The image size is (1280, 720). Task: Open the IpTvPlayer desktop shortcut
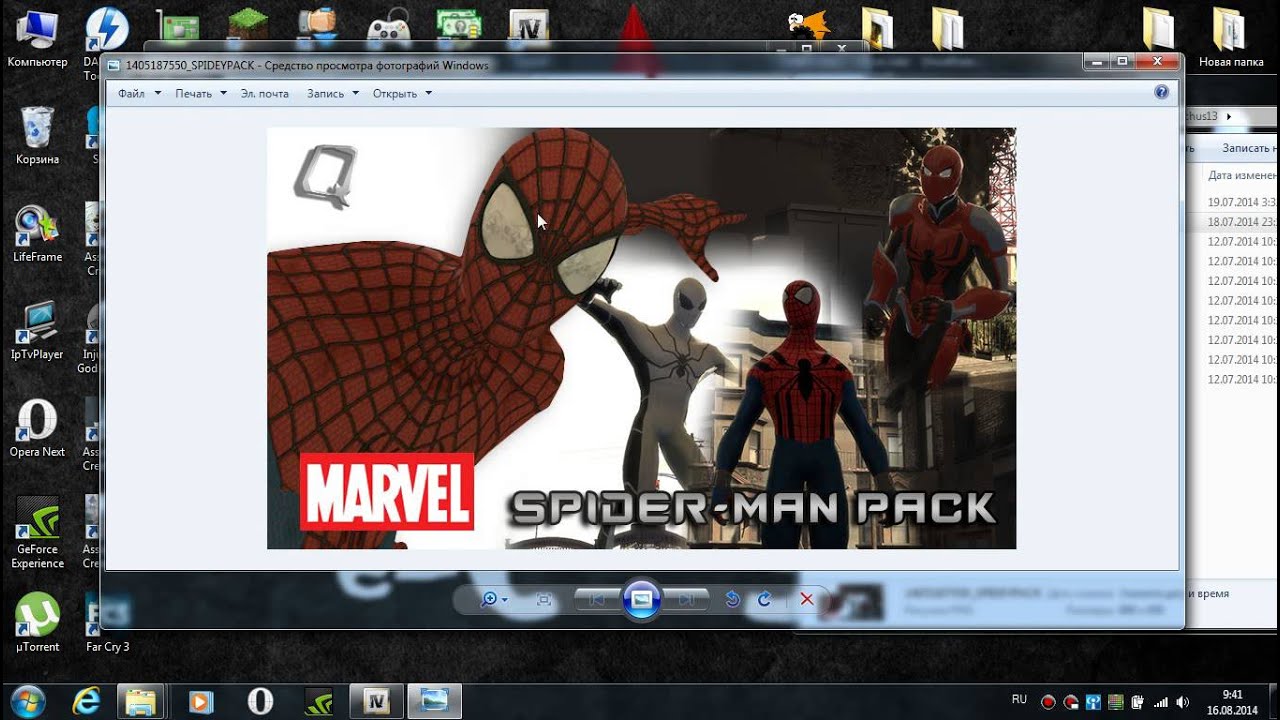pyautogui.click(x=37, y=330)
